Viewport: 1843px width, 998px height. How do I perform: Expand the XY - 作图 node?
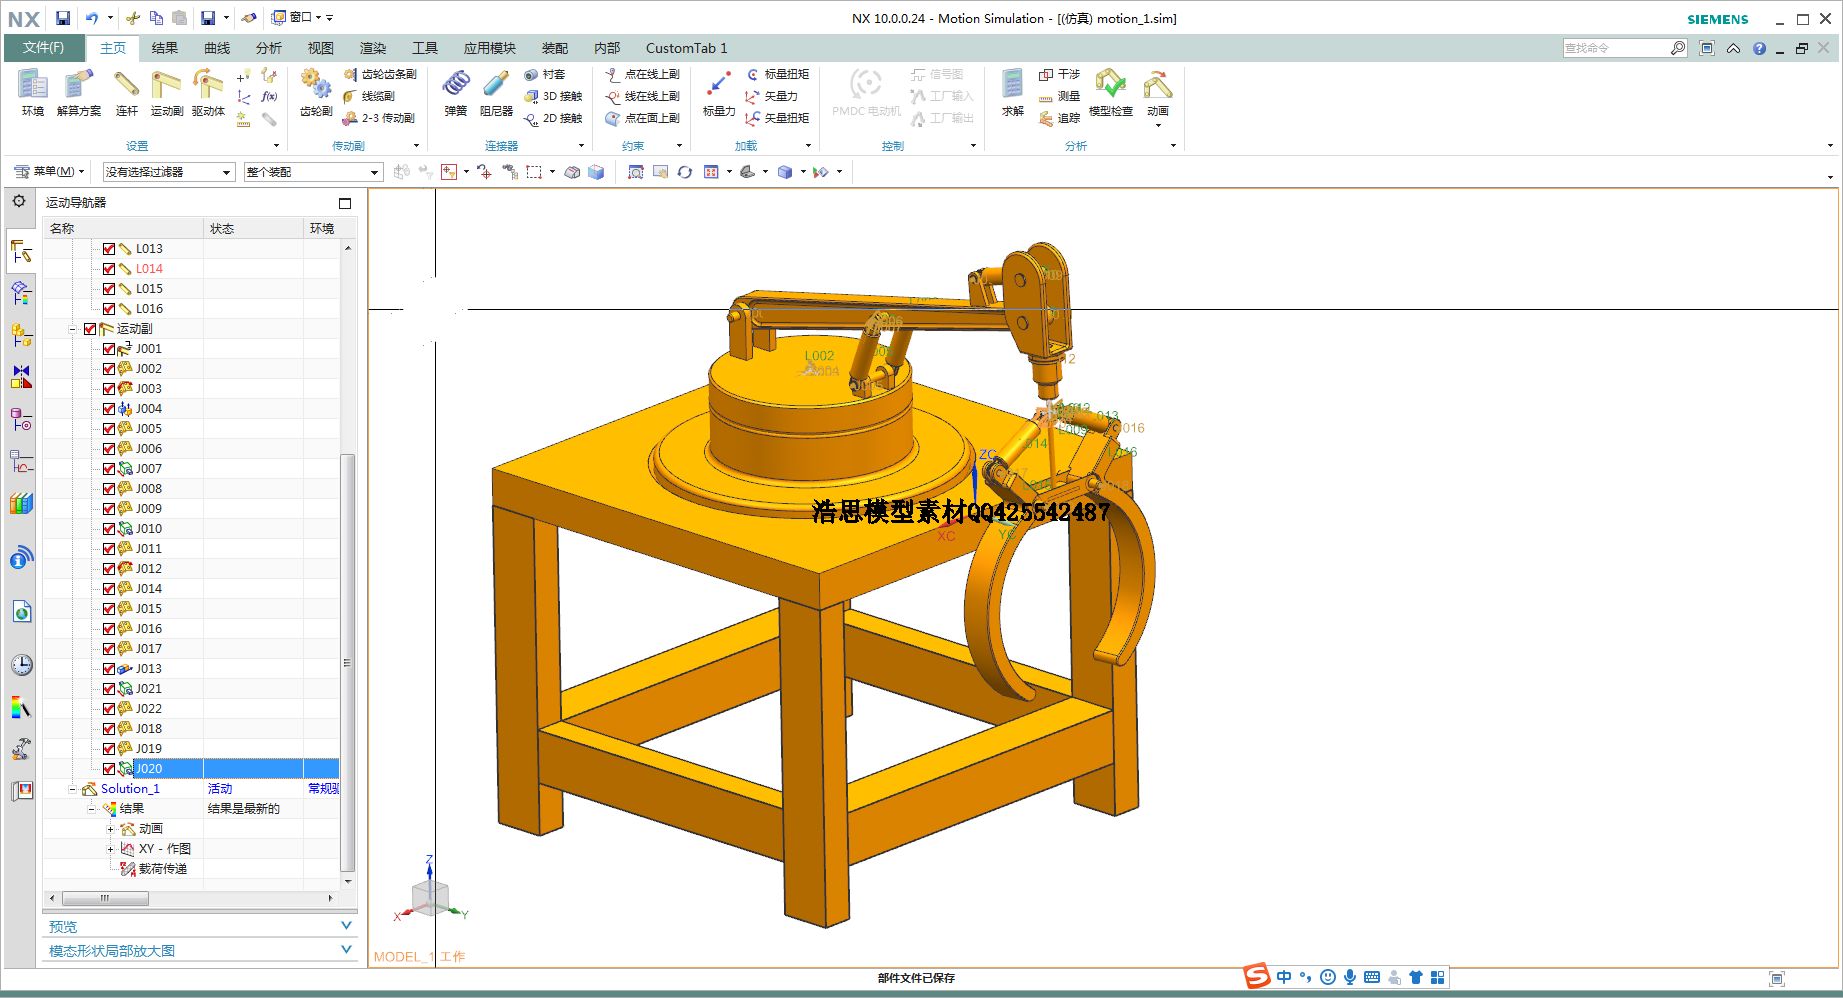[x=110, y=848]
